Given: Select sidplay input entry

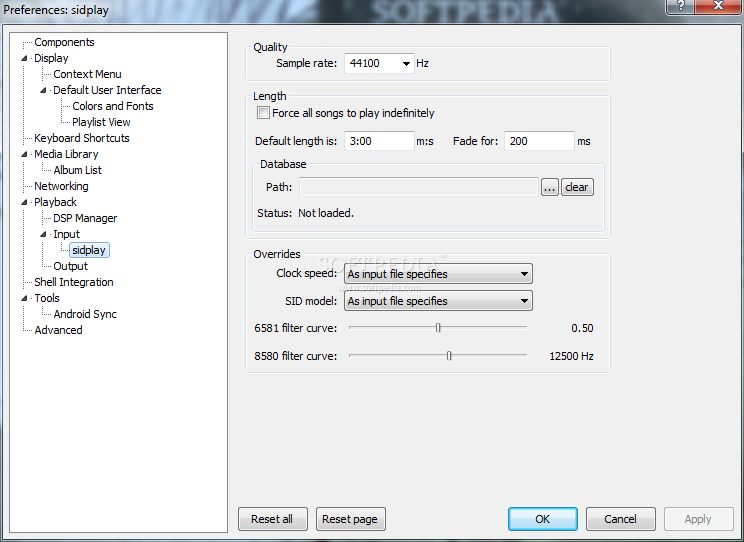Looking at the screenshot, I should point(89,250).
